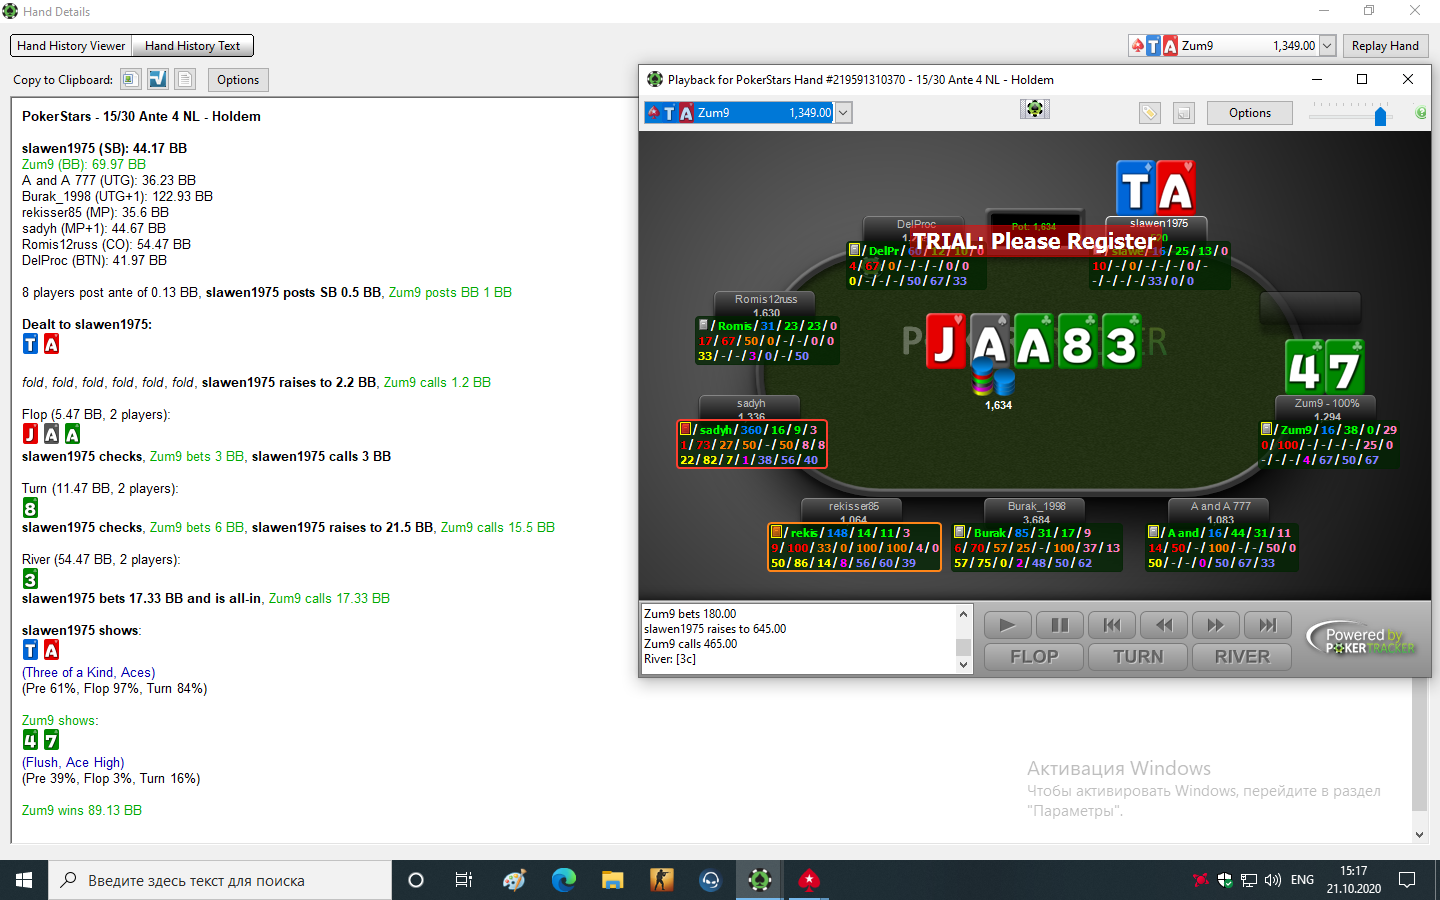The width and height of the screenshot is (1440, 900).
Task: Jump to the end of the hand
Action: coord(1268,625)
